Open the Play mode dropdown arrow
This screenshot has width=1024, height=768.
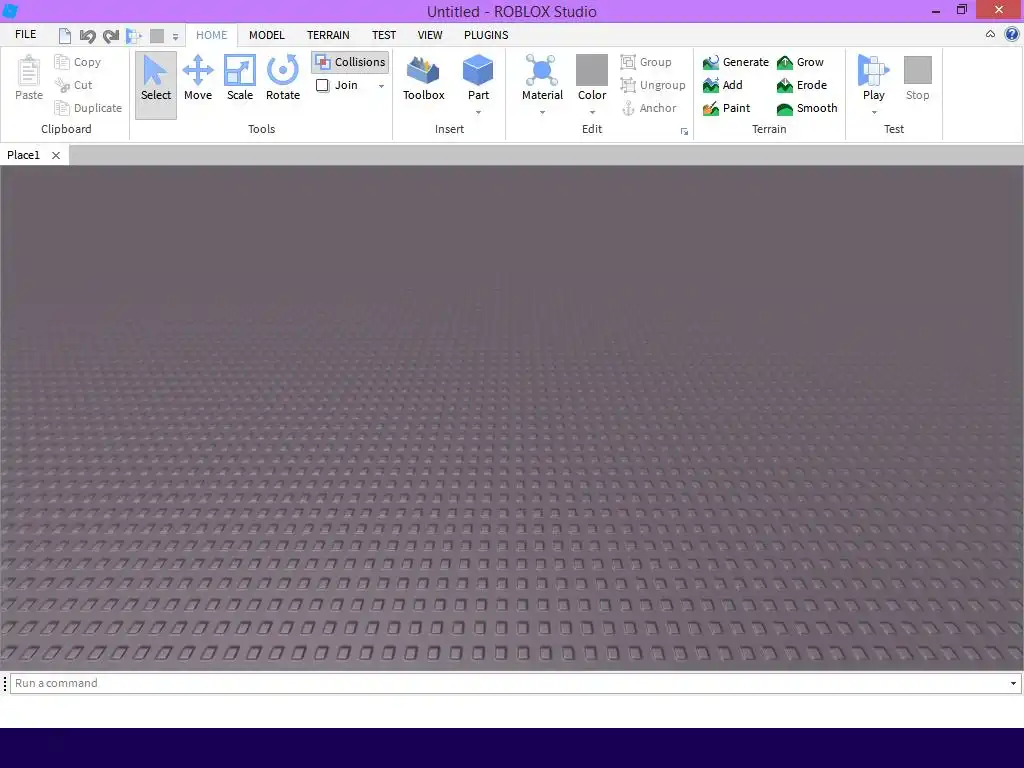(x=874, y=112)
